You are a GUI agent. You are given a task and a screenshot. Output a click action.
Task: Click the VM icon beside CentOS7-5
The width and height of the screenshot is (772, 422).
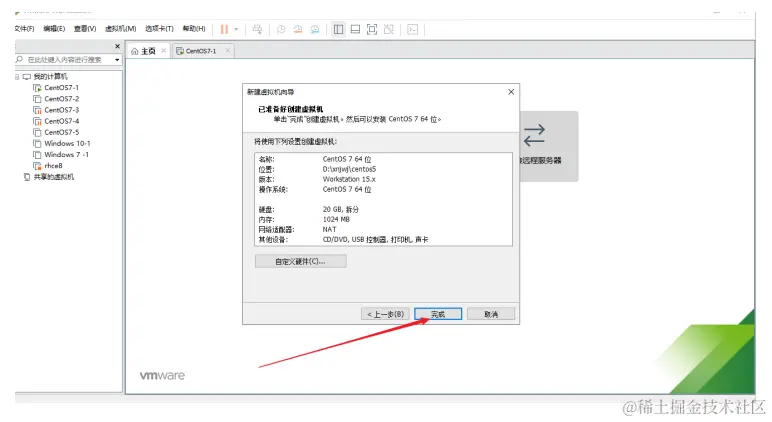tap(37, 132)
